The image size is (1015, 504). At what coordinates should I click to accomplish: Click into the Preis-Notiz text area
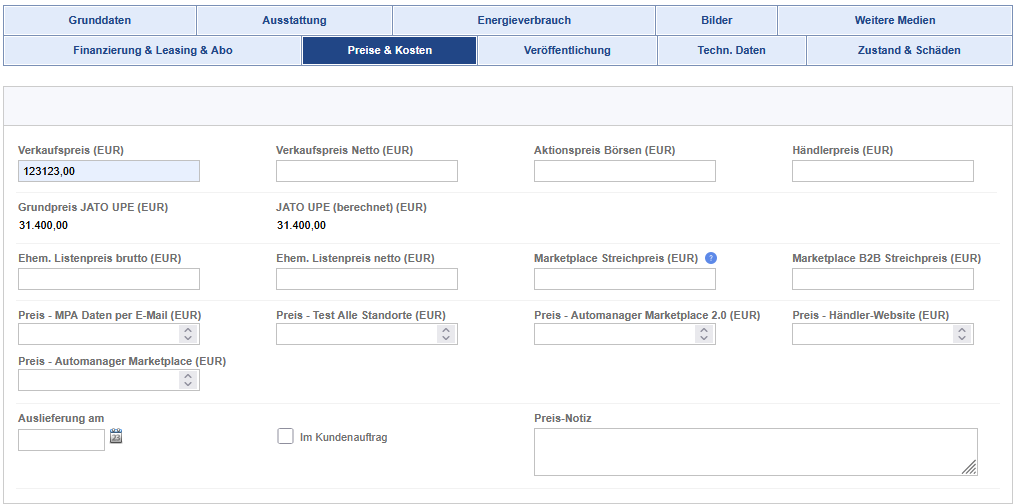click(755, 452)
